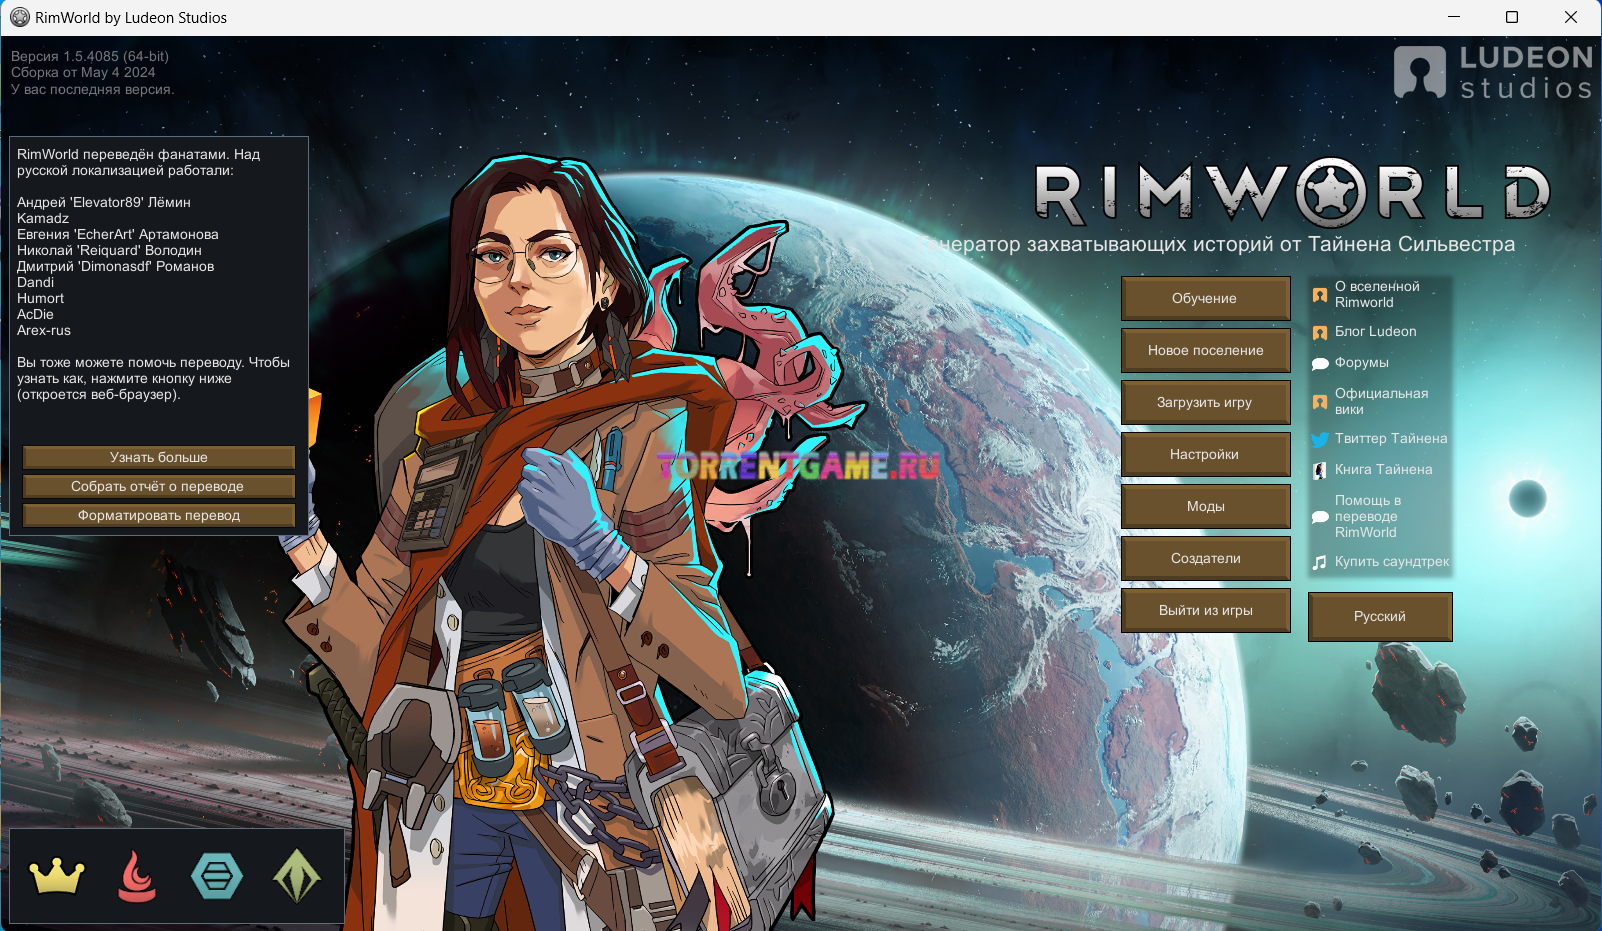Screen dimensions: 1602x931
Task: Click the Biotech DLC hexagon icon
Action: (x=217, y=877)
